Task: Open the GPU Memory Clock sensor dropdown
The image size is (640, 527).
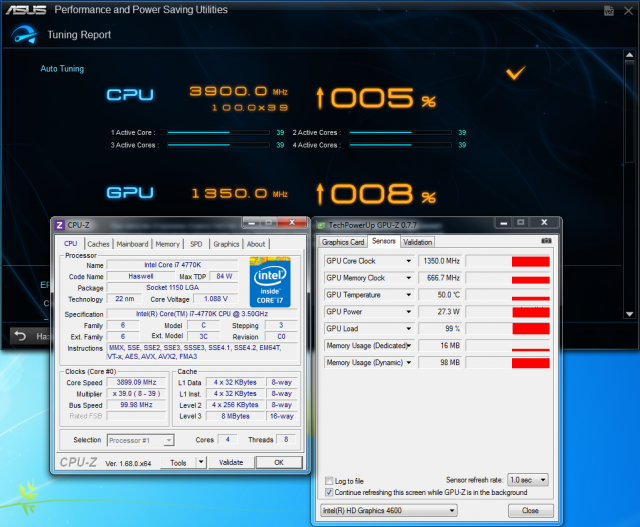Action: coord(409,278)
